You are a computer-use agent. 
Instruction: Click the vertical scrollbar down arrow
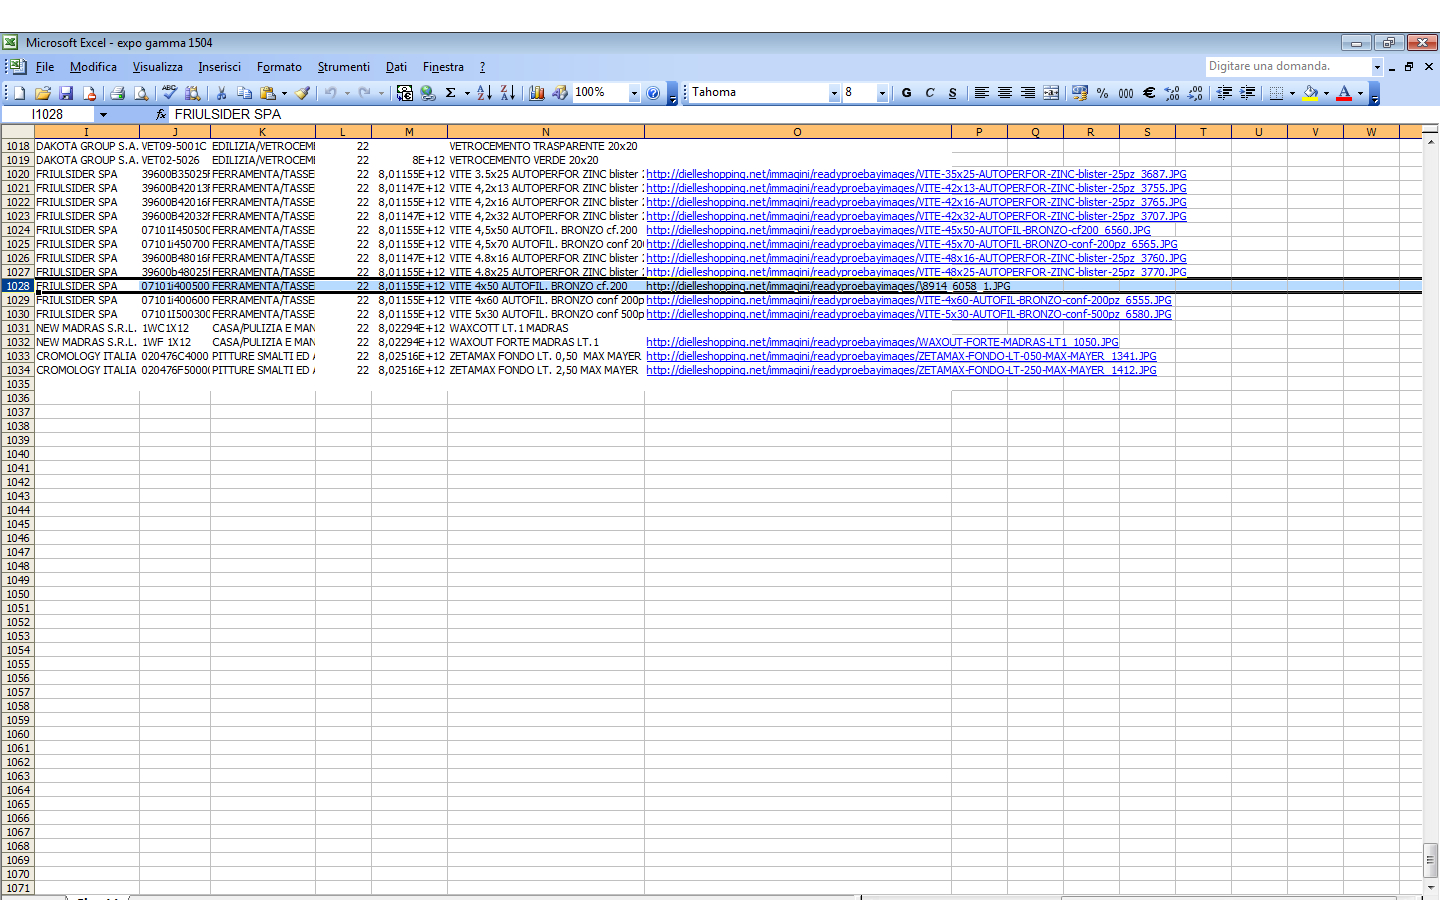1431,887
